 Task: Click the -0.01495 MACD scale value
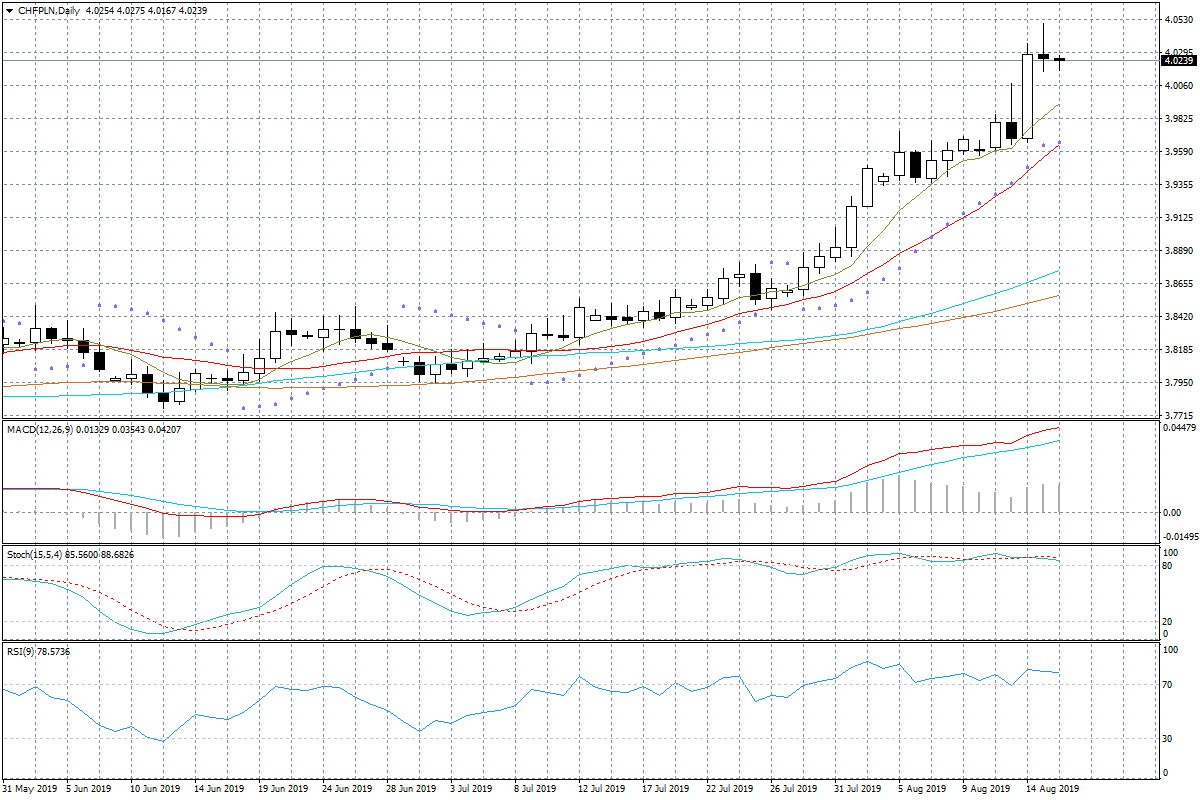[1178, 536]
